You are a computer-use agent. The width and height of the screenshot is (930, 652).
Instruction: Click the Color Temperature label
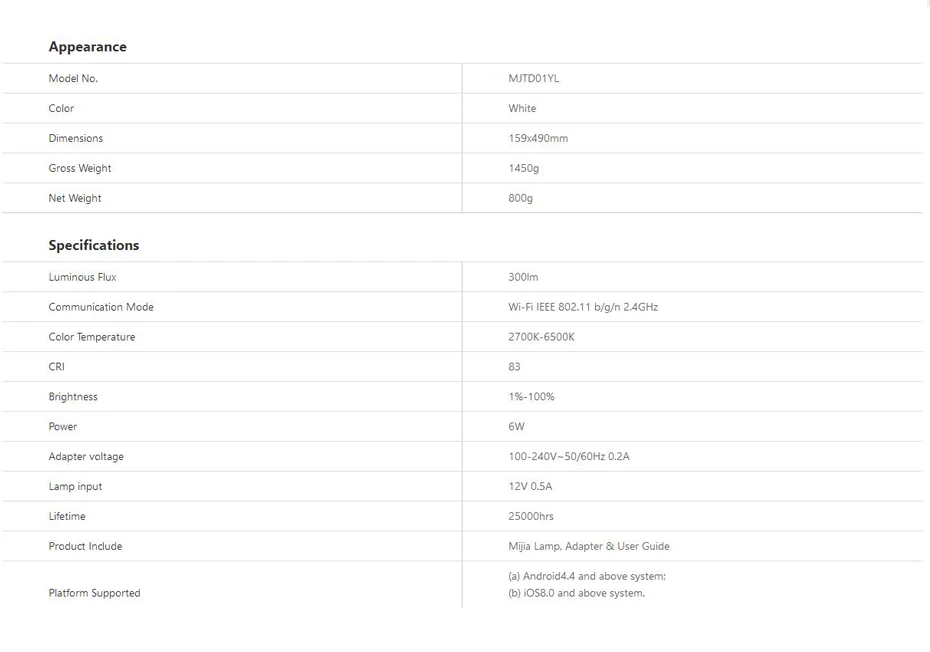coord(92,337)
